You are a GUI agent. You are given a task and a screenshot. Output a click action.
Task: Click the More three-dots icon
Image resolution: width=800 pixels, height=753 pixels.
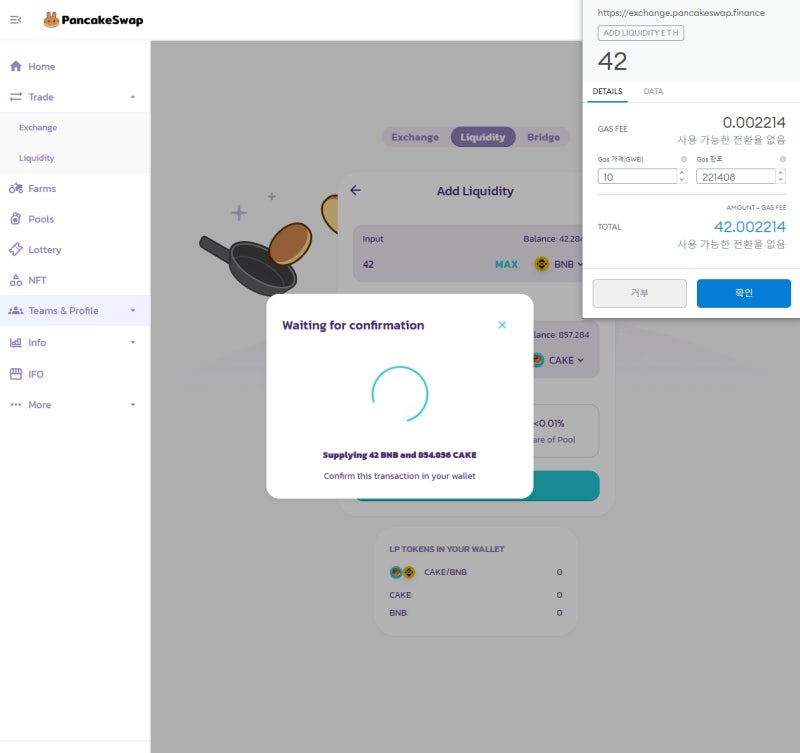[x=16, y=405]
